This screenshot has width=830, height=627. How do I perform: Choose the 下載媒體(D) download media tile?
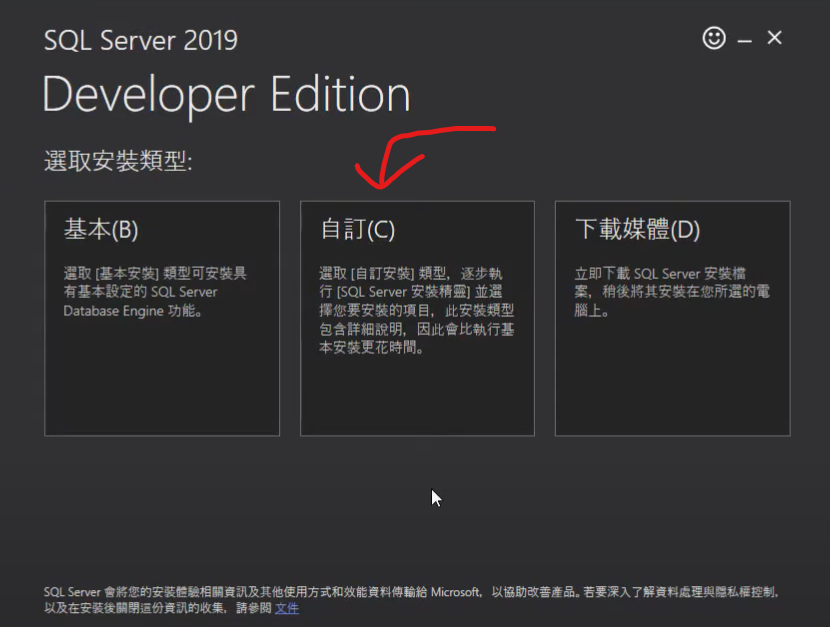[672, 319]
